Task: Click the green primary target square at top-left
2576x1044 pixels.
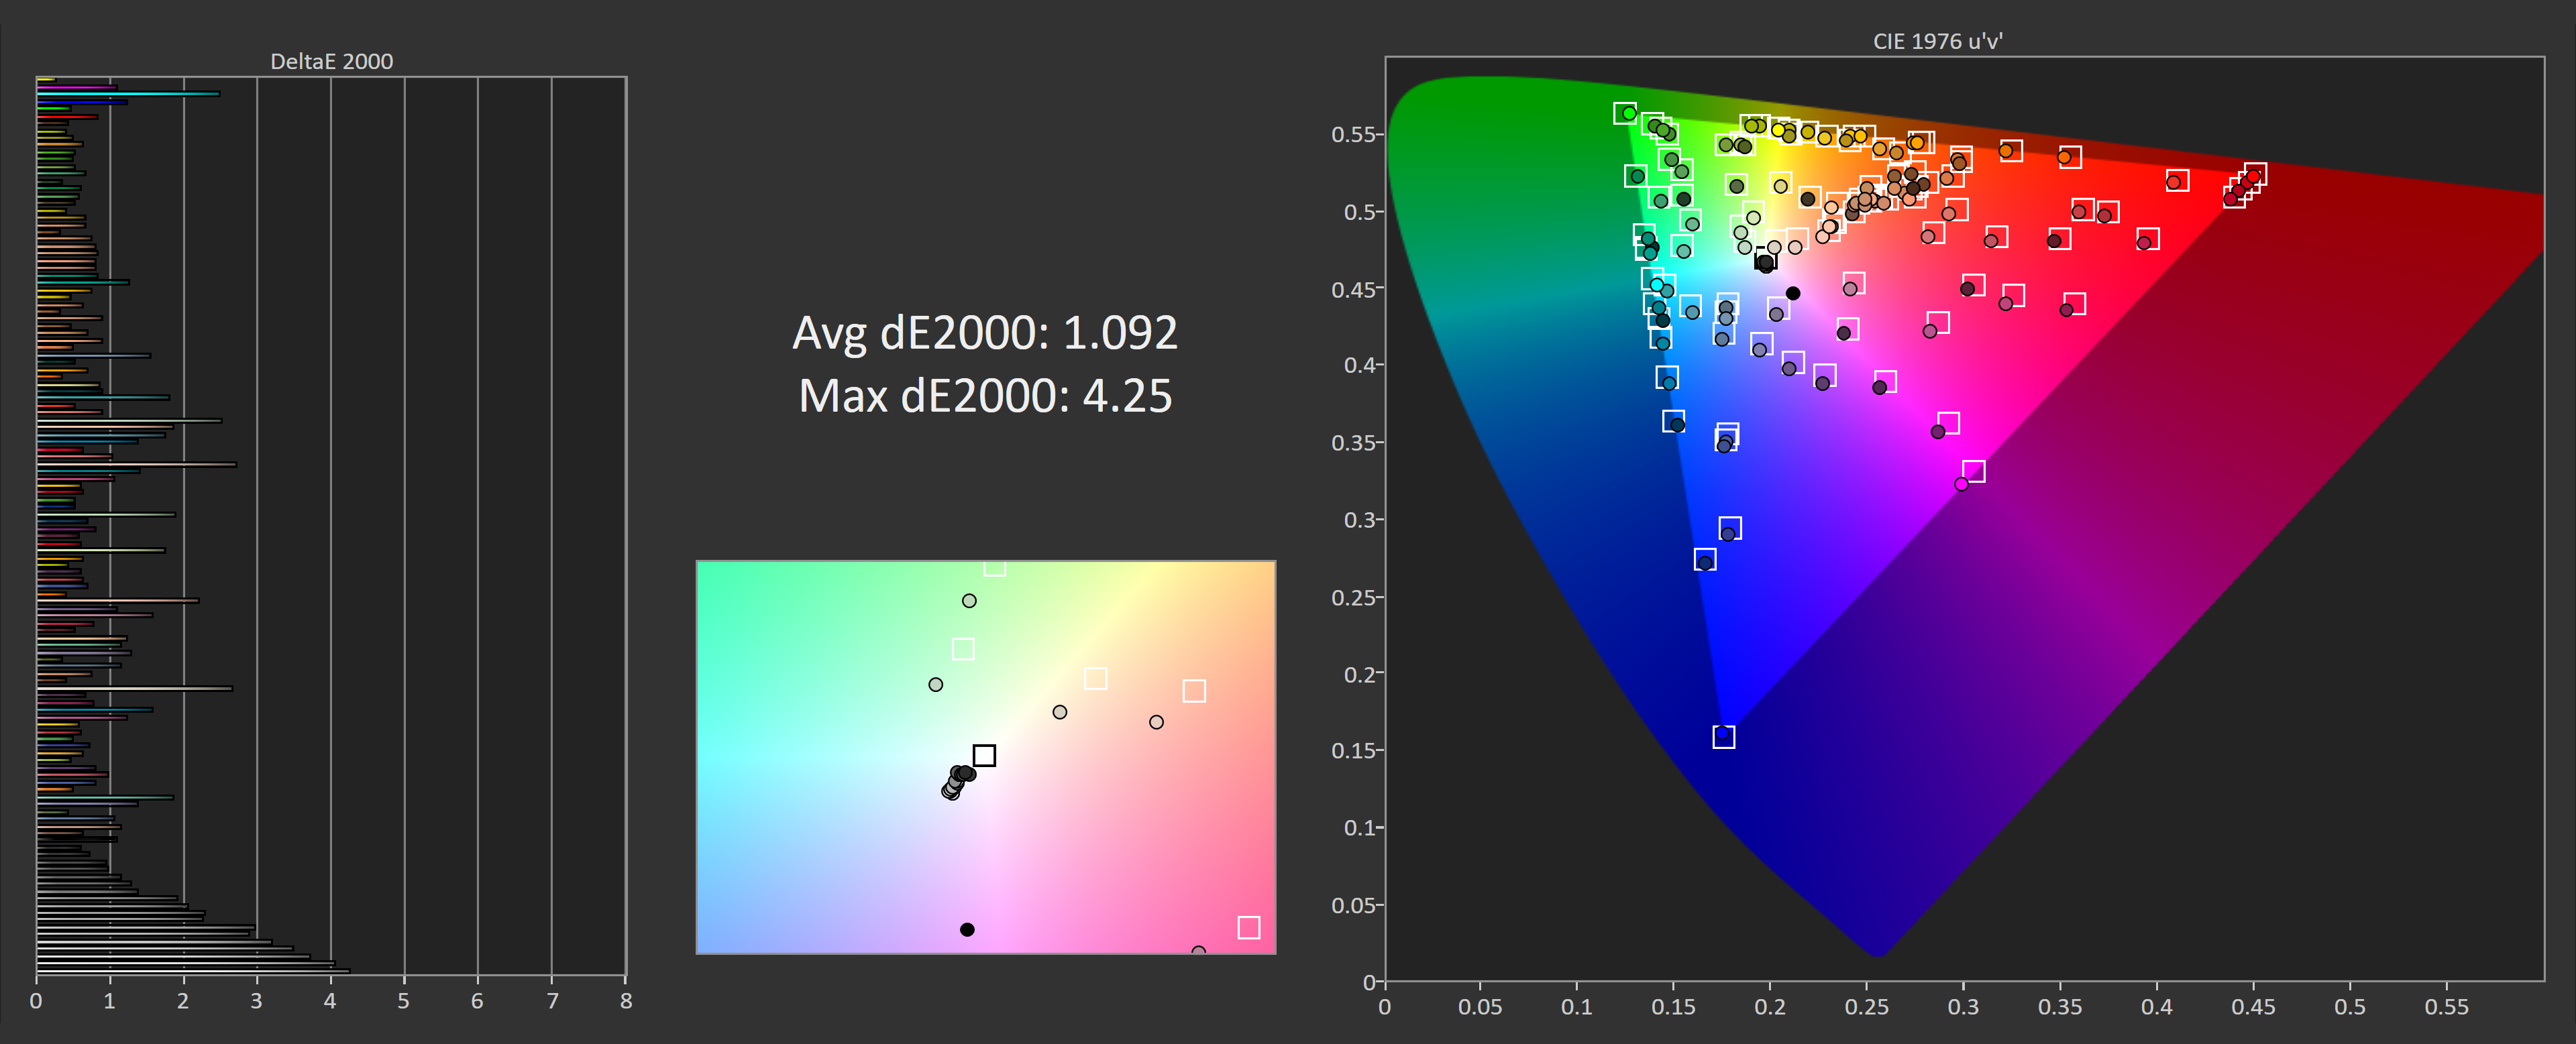Action: (1624, 114)
